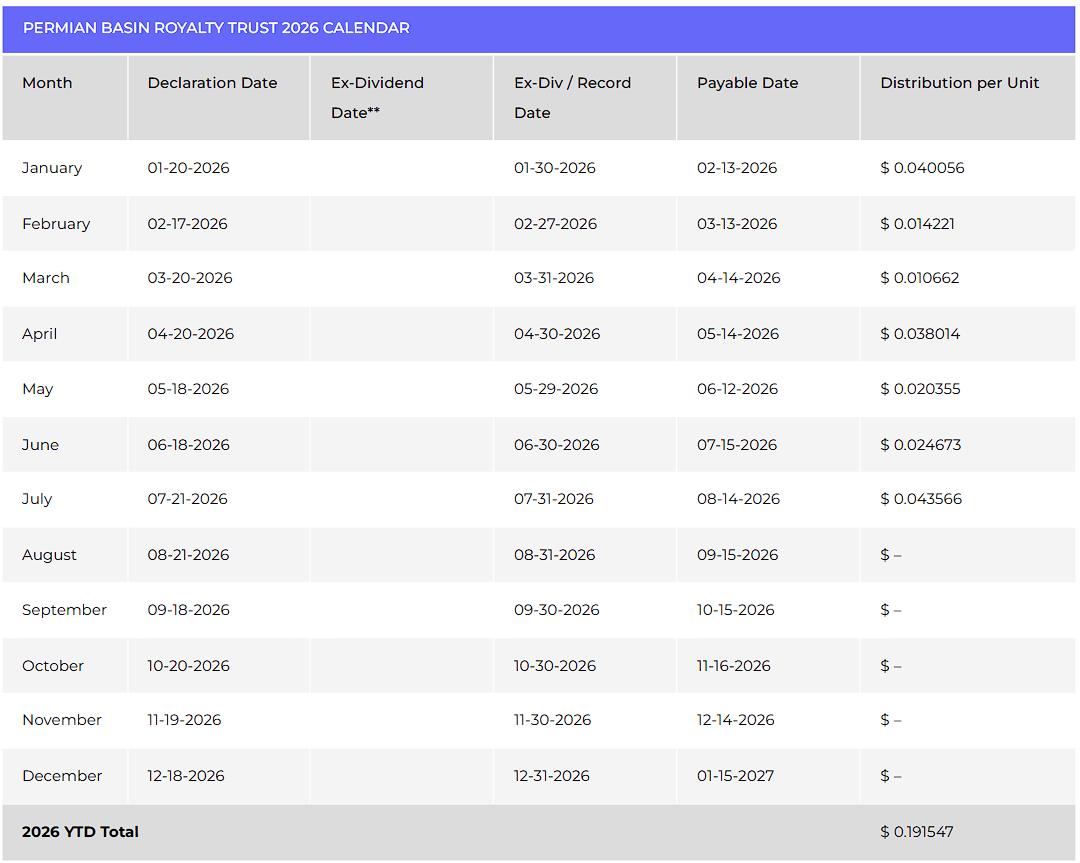Screen dimensions: 1080x863
Task: Select distribution value $ 0.043566
Action: click(x=921, y=499)
